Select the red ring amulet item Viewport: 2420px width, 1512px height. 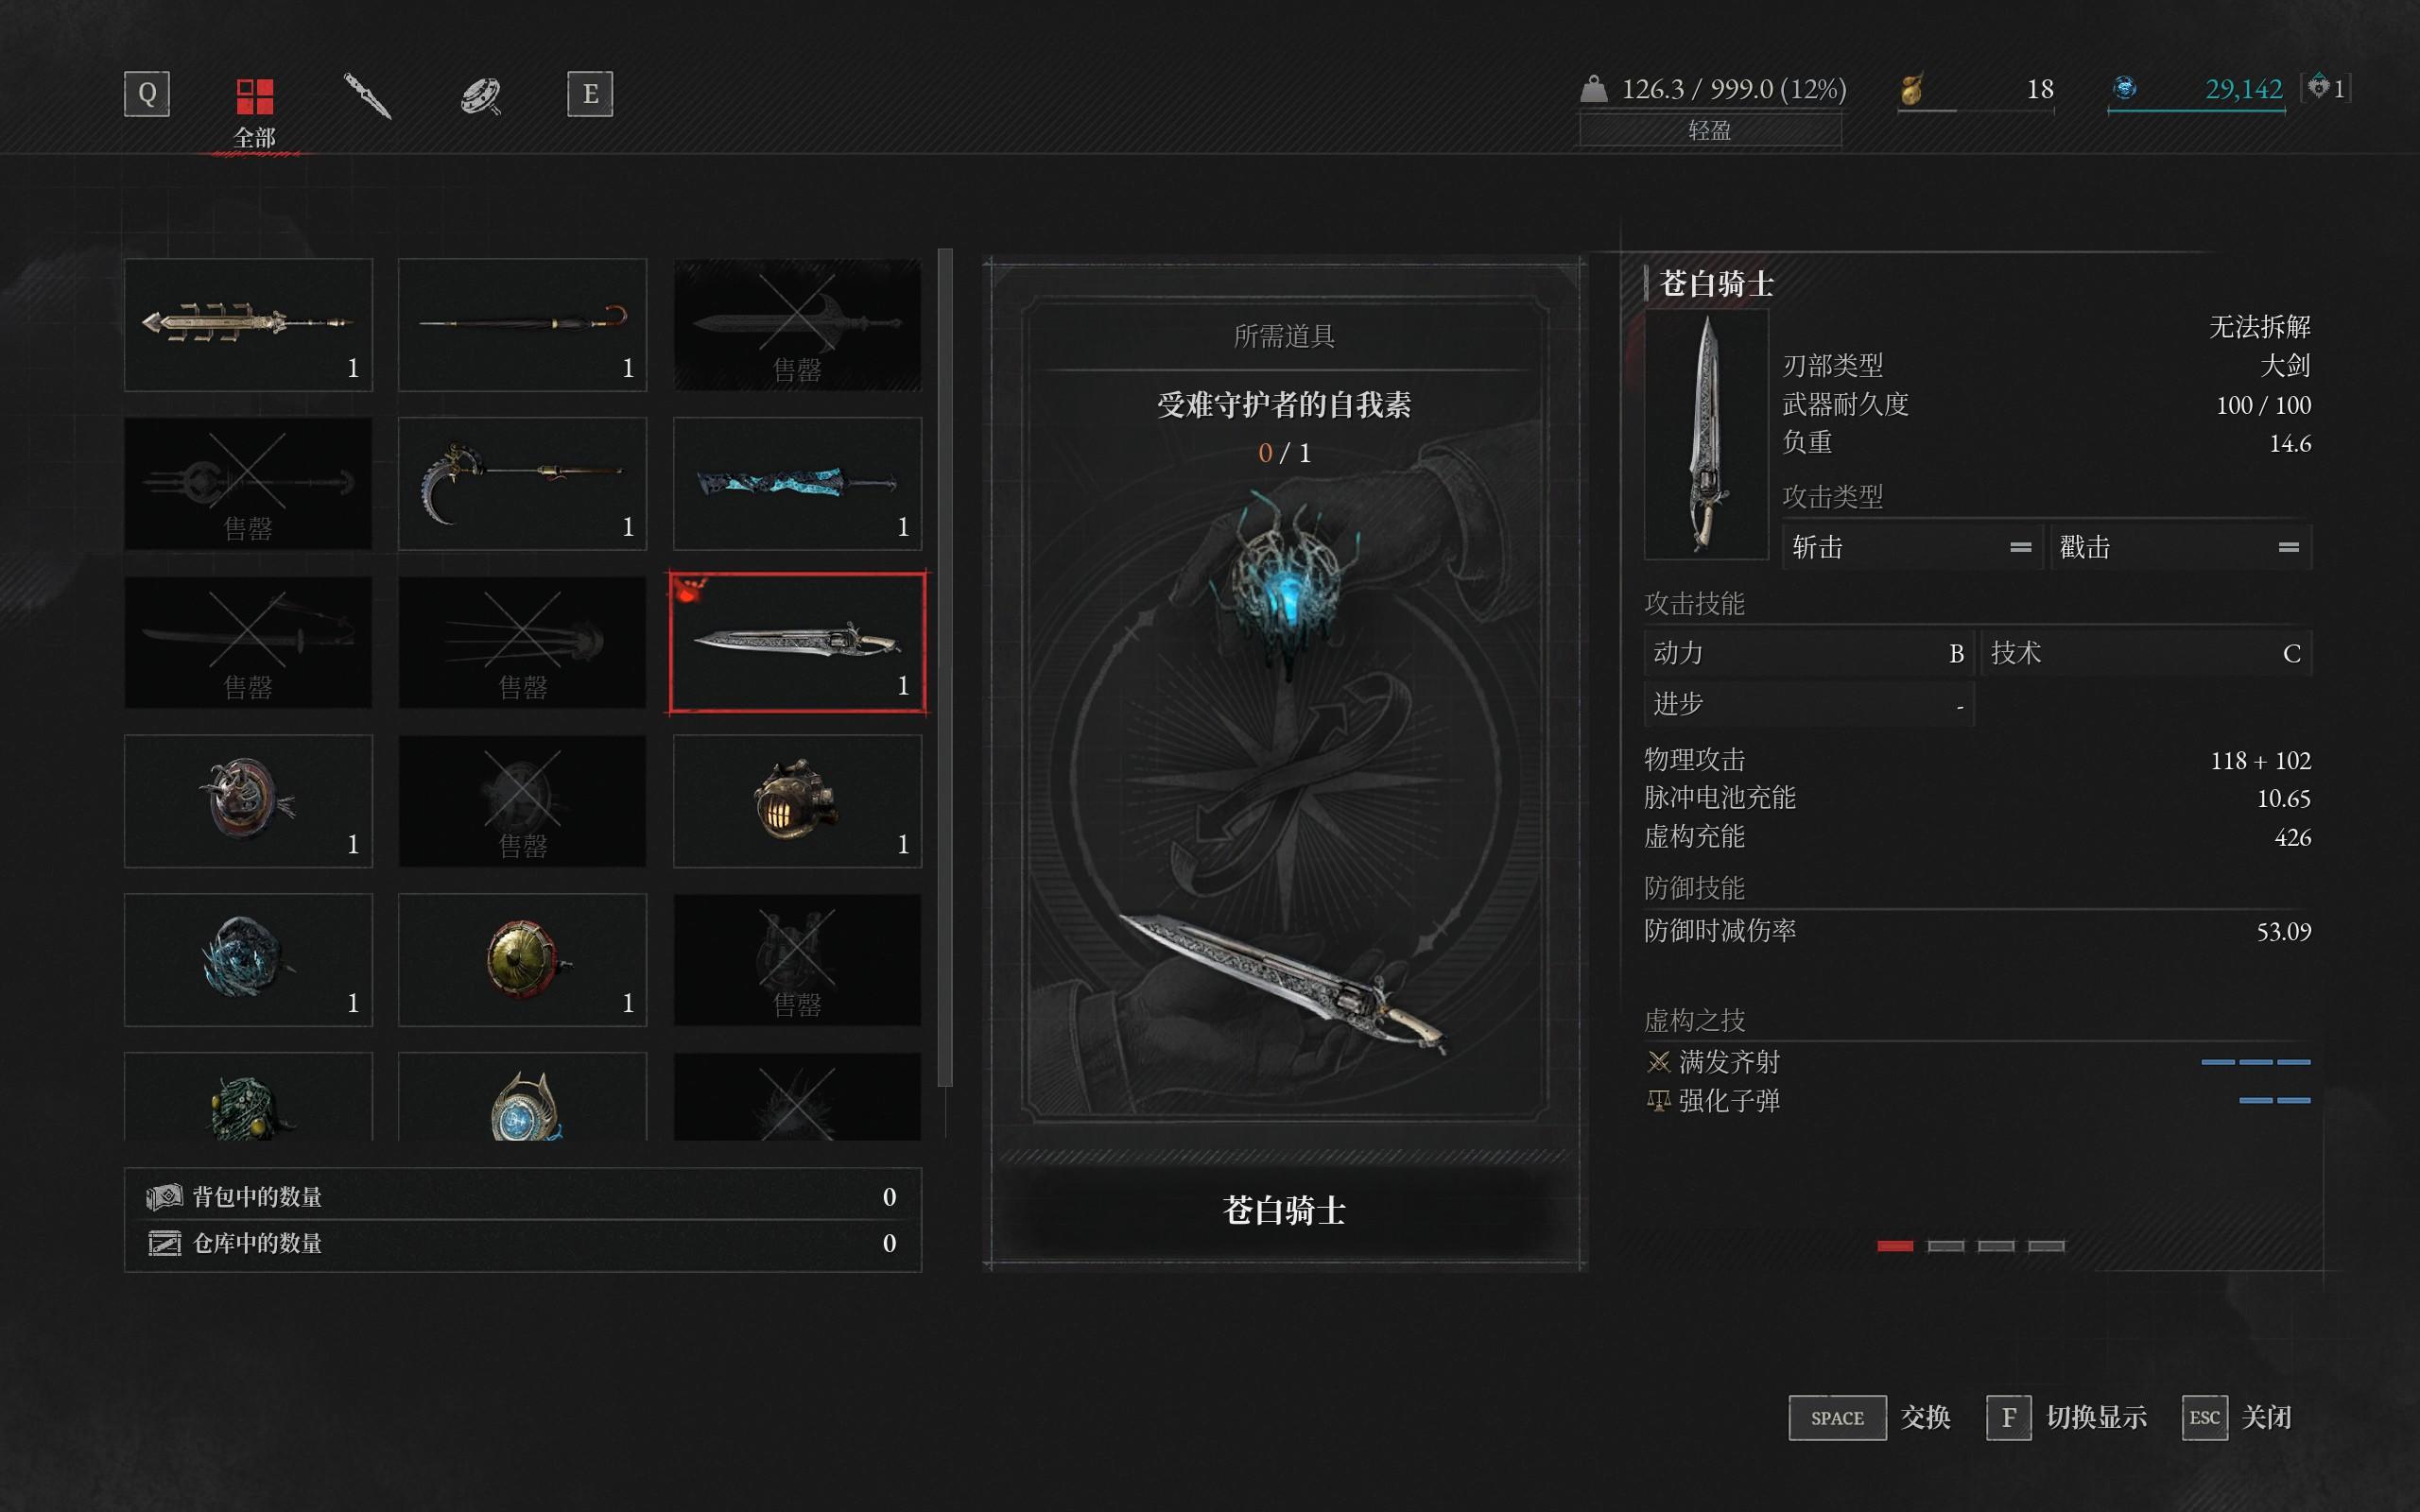pos(248,801)
